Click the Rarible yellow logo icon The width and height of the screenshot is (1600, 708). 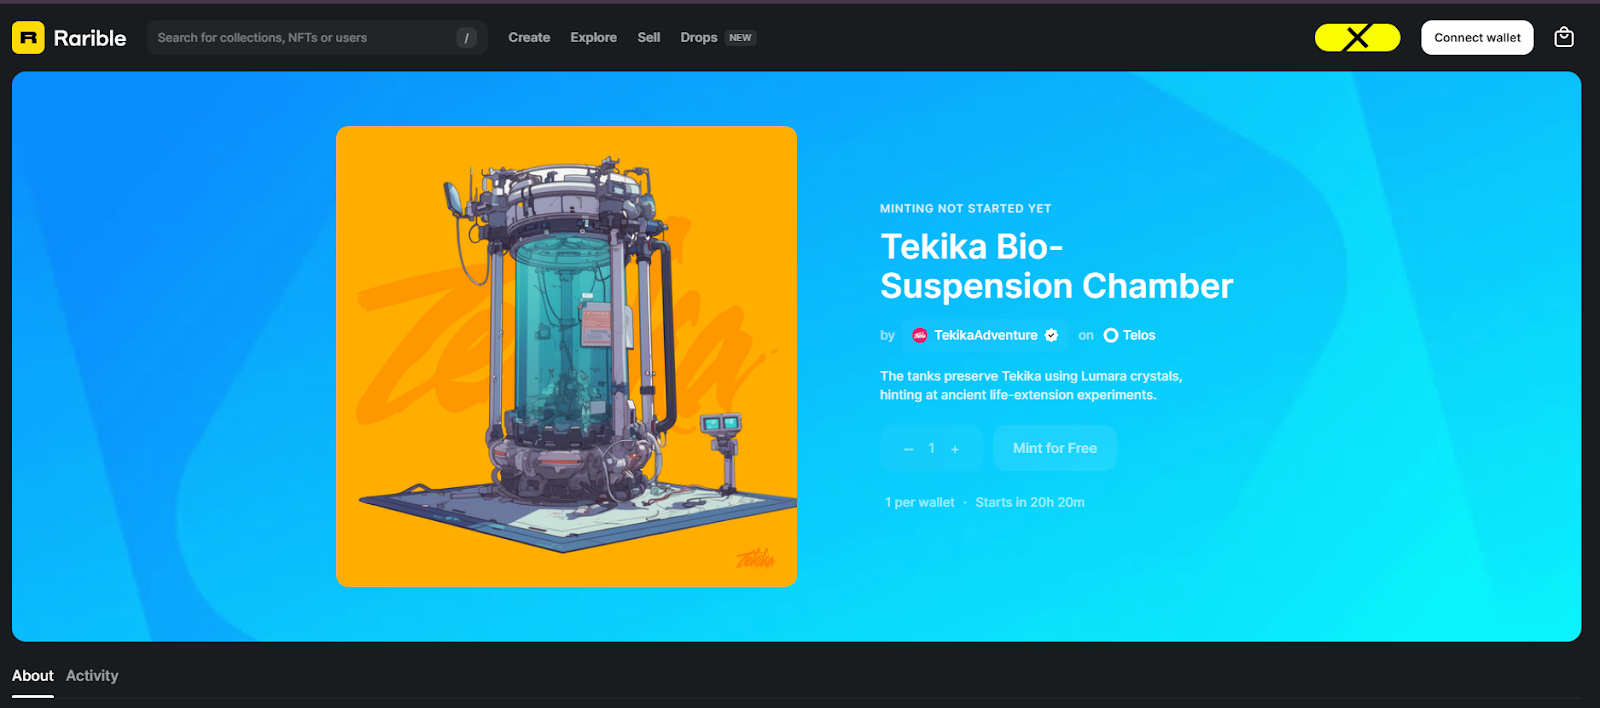pyautogui.click(x=28, y=38)
